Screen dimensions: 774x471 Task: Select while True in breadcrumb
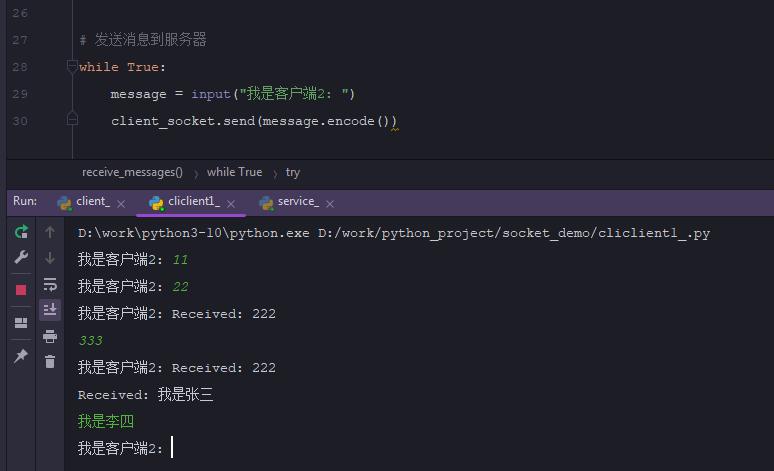(x=234, y=172)
